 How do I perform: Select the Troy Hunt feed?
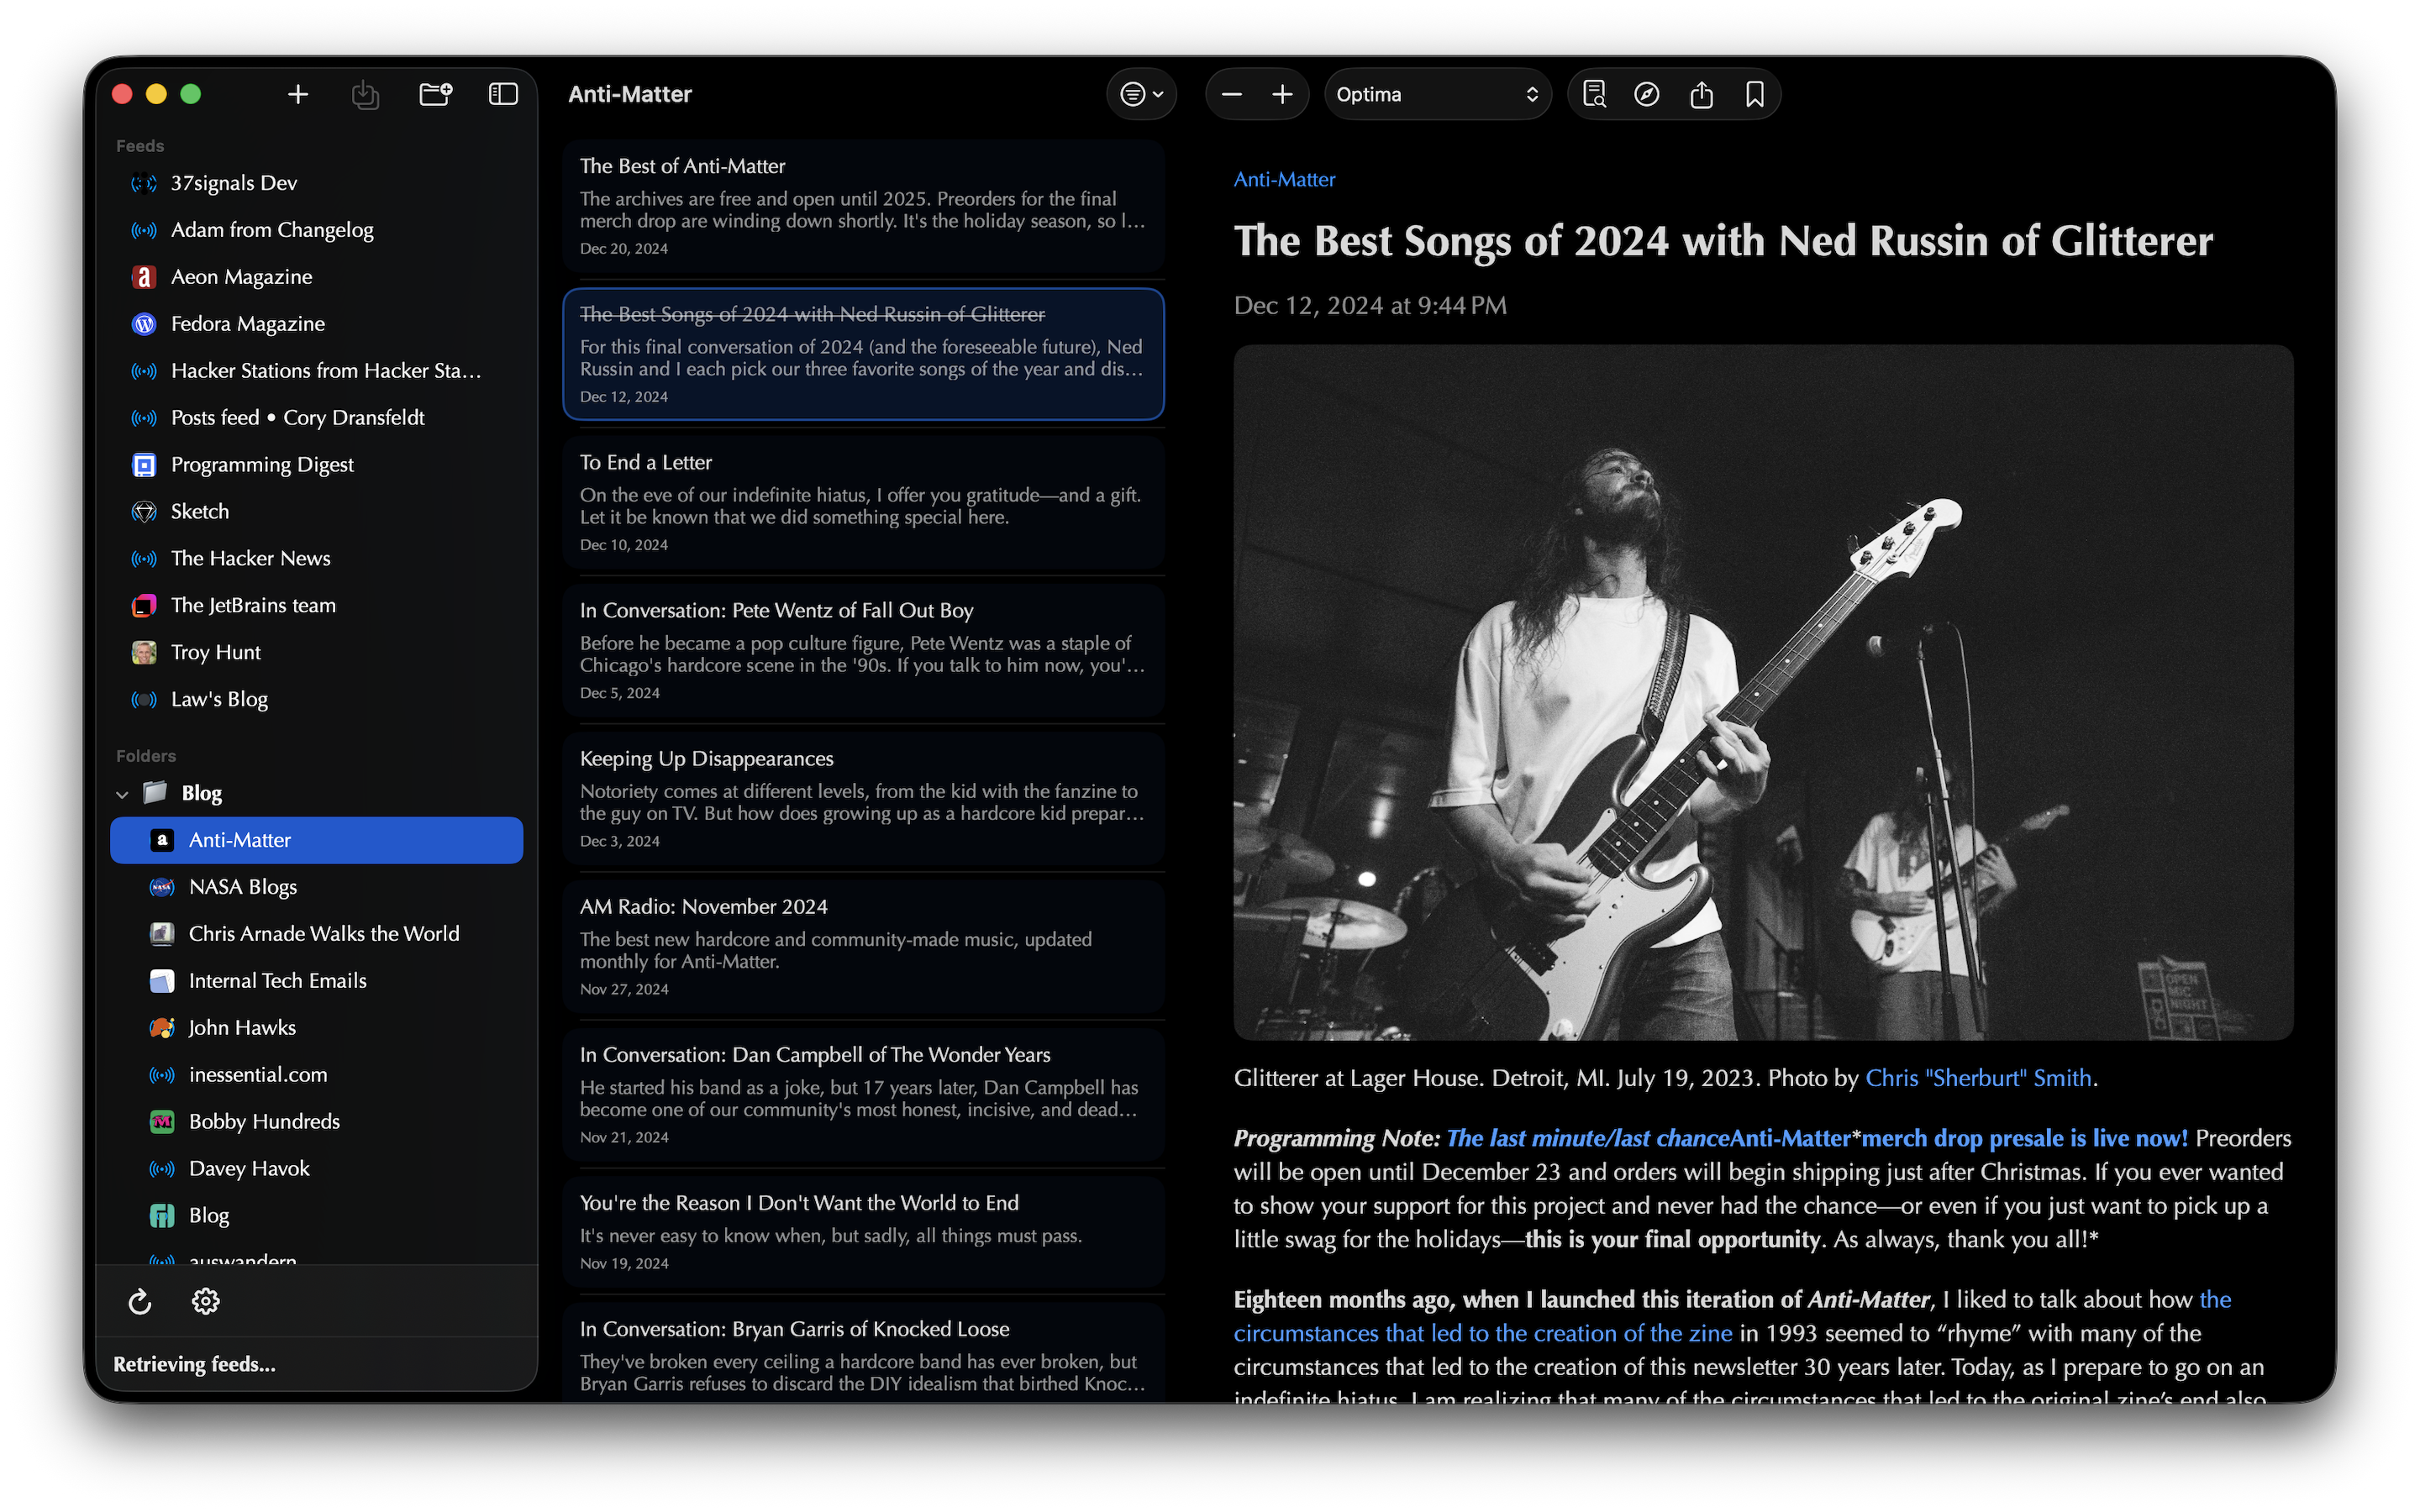(x=216, y=652)
